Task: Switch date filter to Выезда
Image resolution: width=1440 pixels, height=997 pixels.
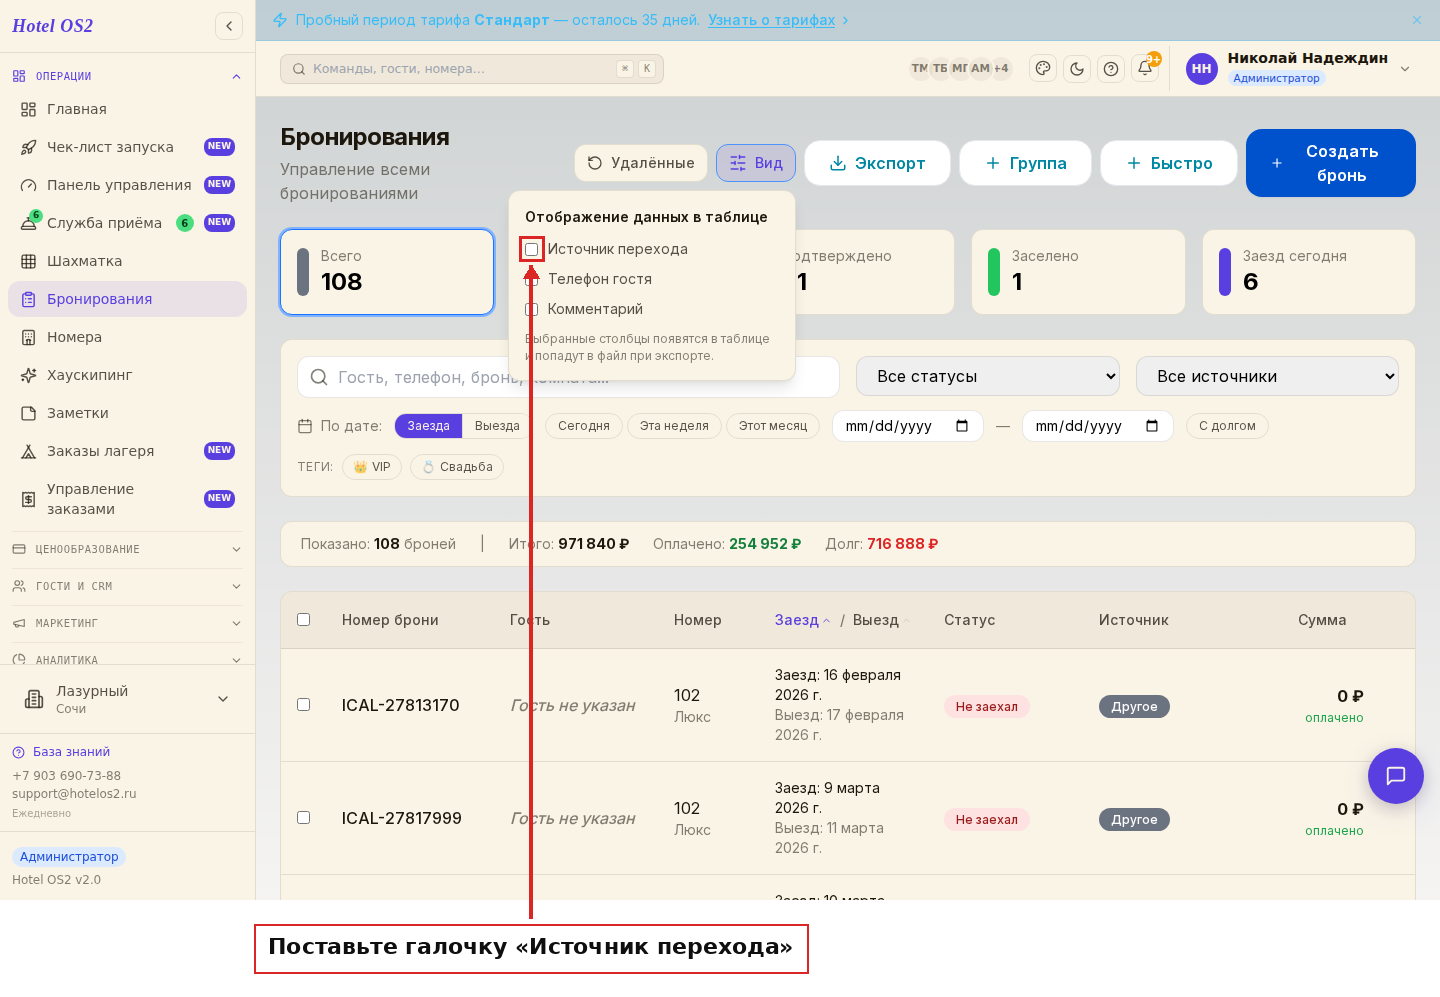Action: tap(497, 426)
